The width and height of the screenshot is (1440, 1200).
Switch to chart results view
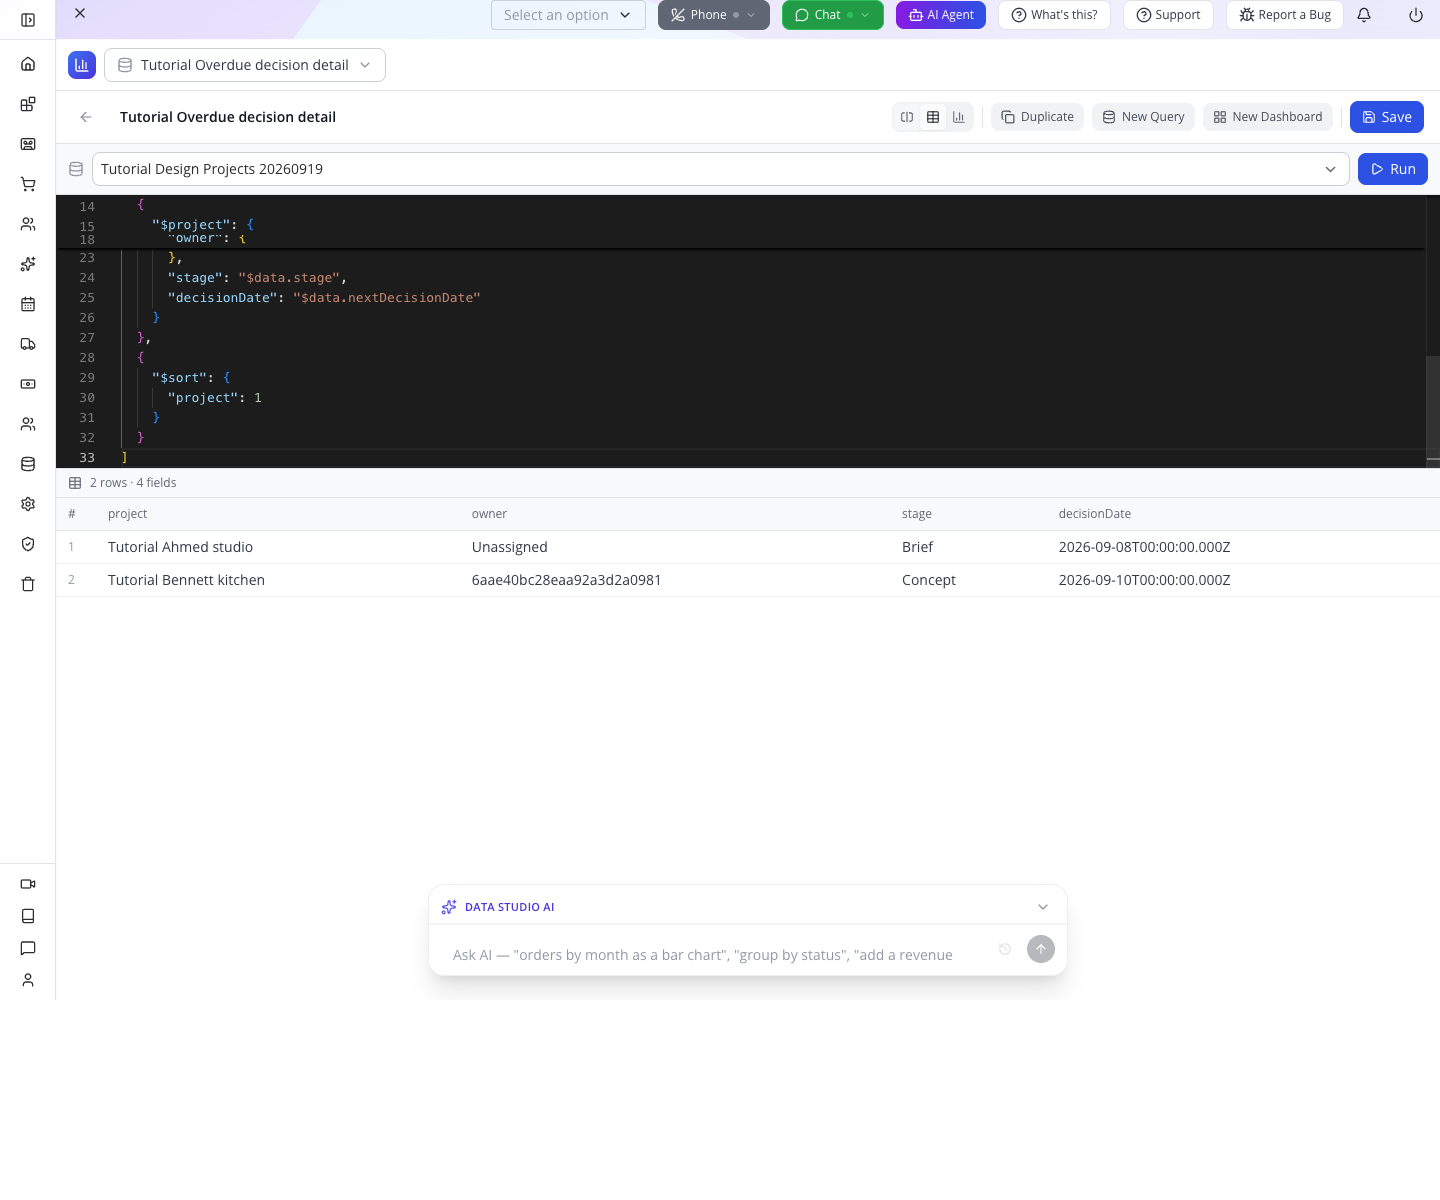pos(959,117)
